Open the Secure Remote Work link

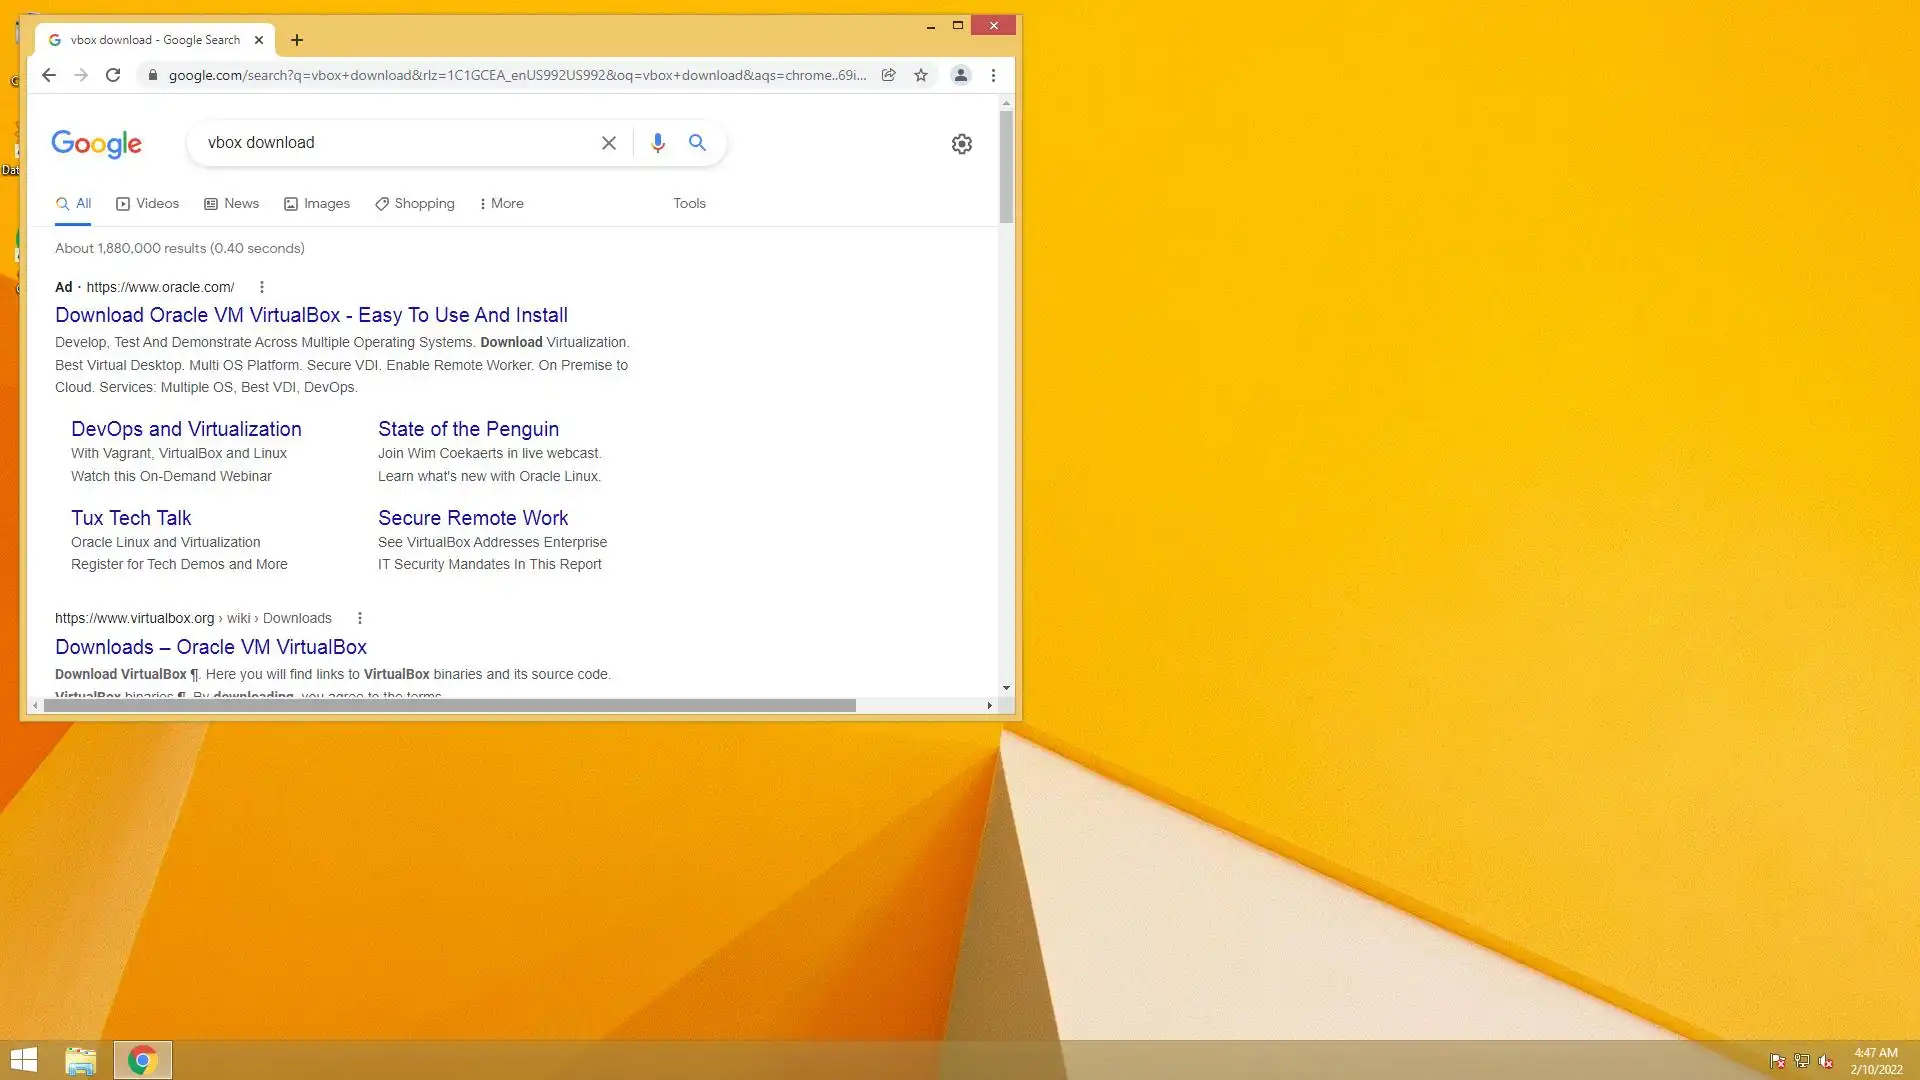click(x=472, y=518)
